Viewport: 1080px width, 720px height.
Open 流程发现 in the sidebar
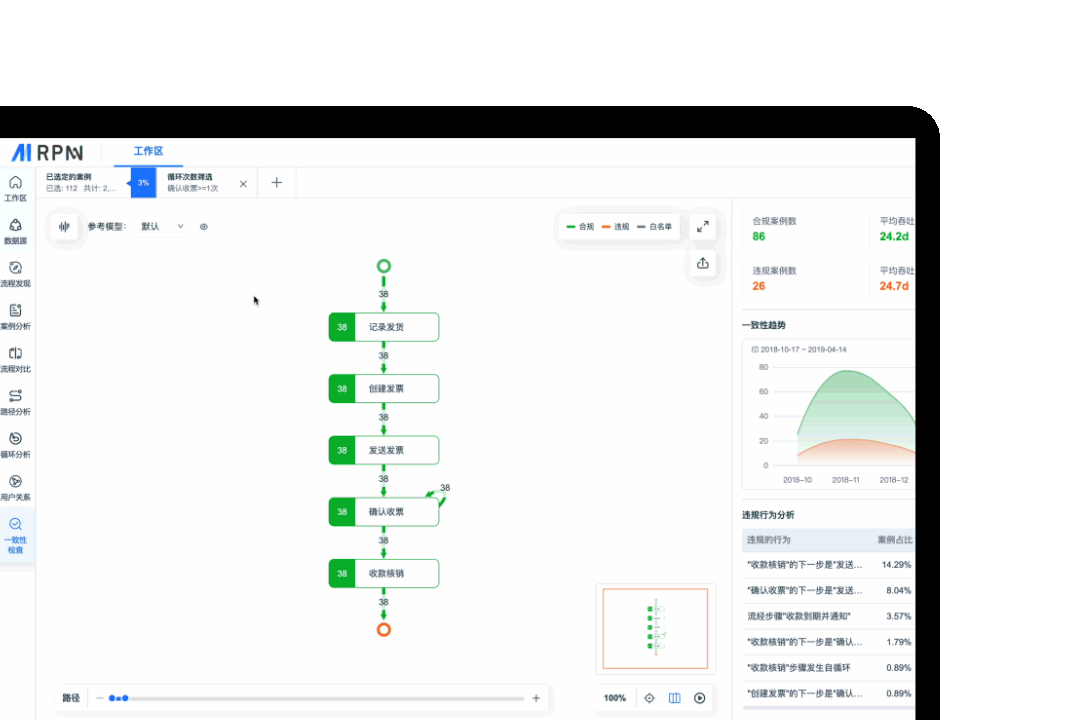[x=15, y=274]
